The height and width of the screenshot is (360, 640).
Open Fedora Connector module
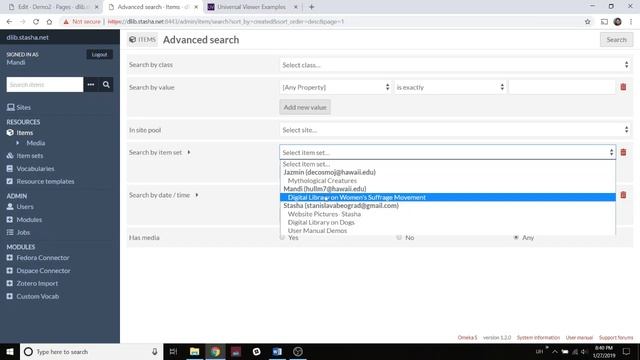pos(38,258)
